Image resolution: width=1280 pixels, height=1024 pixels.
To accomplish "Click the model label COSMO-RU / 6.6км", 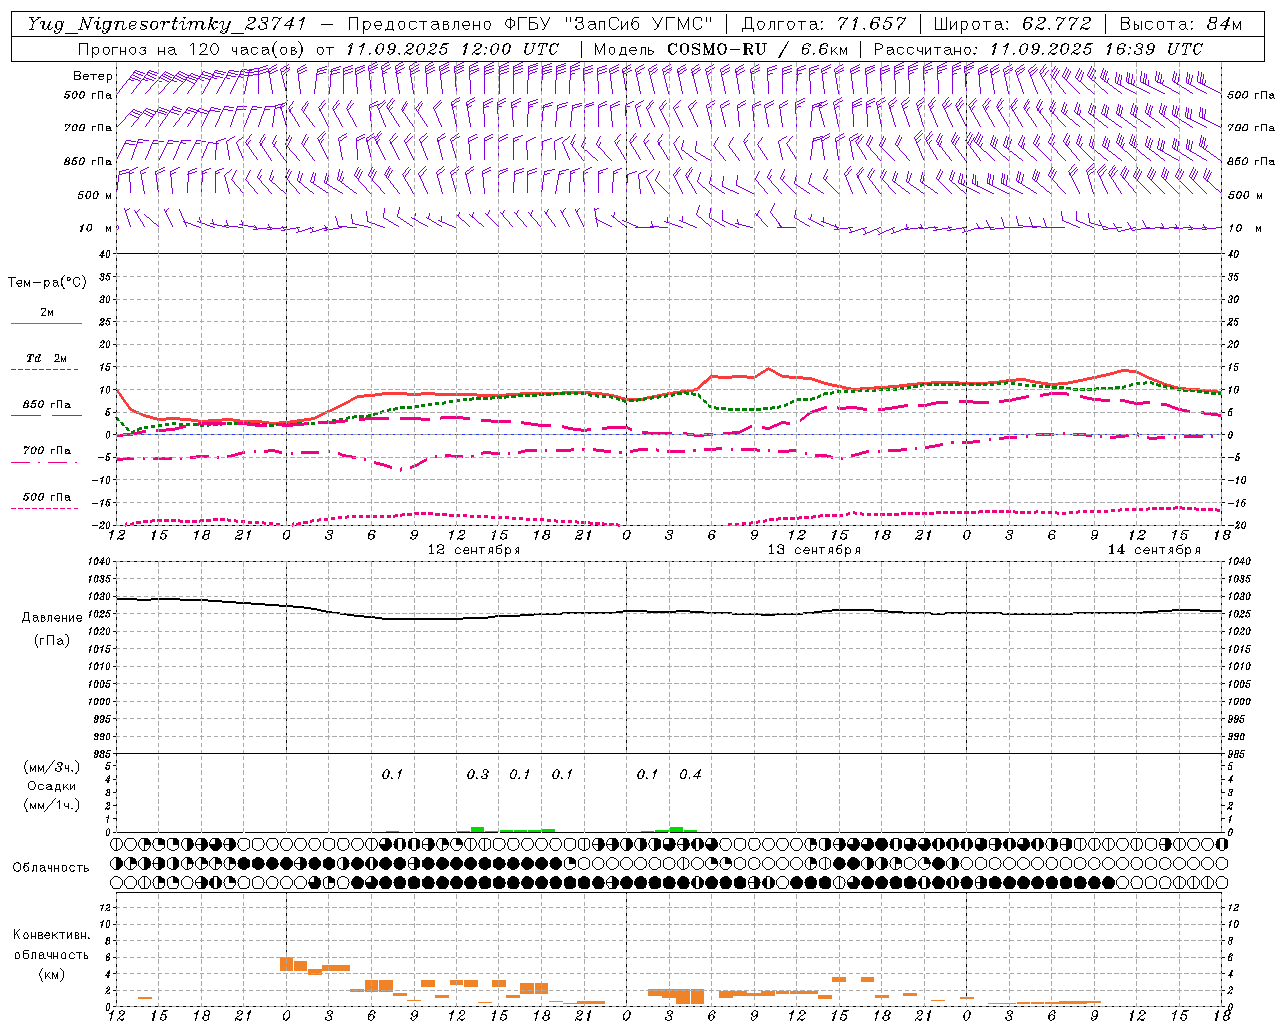I will pyautogui.click(x=758, y=49).
